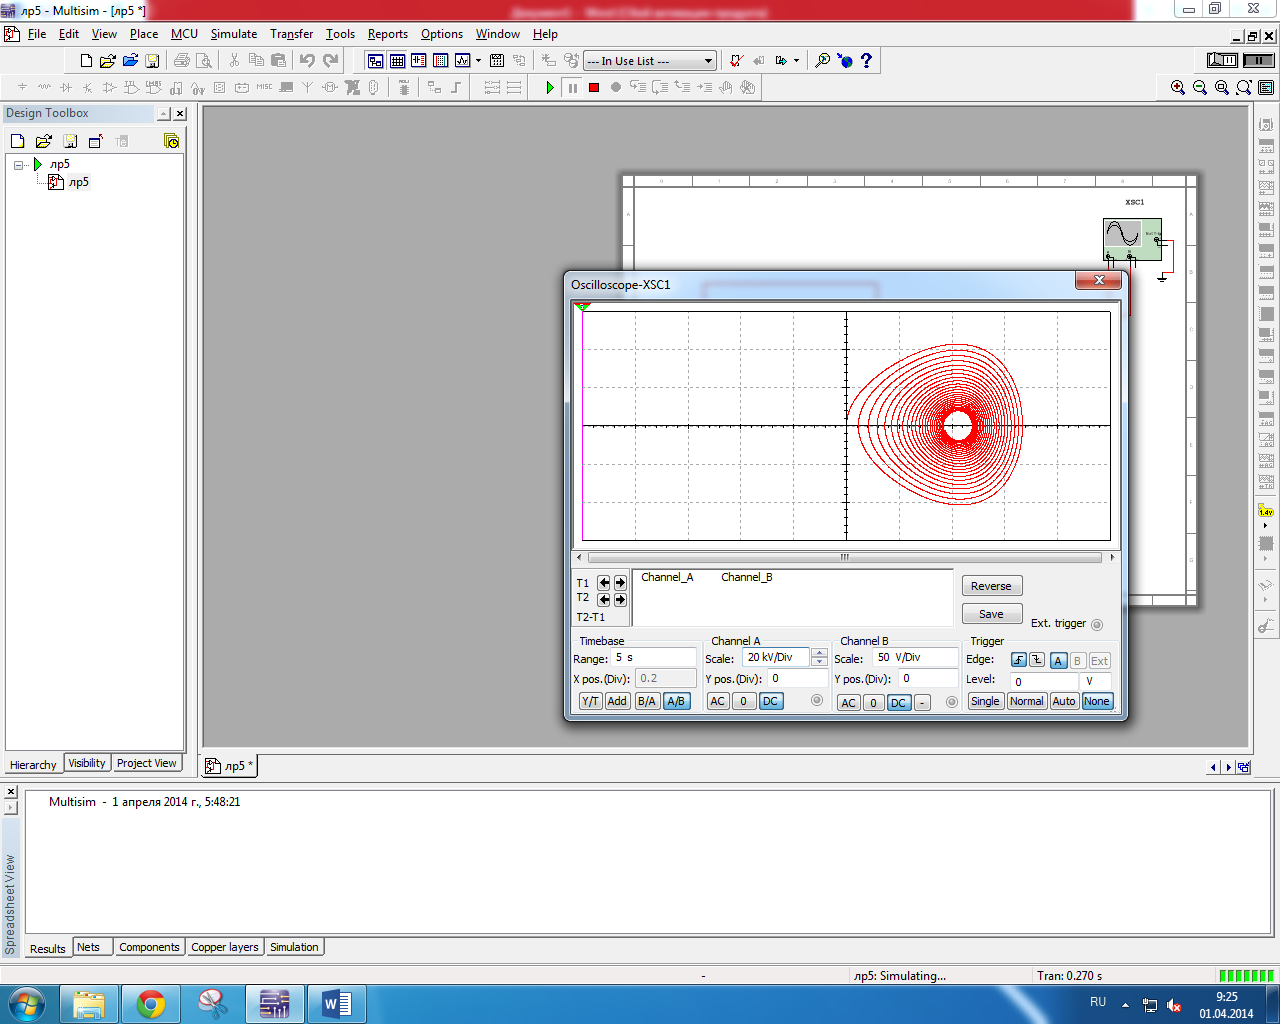
Task: Set Channel A coupling to AC
Action: tap(717, 702)
